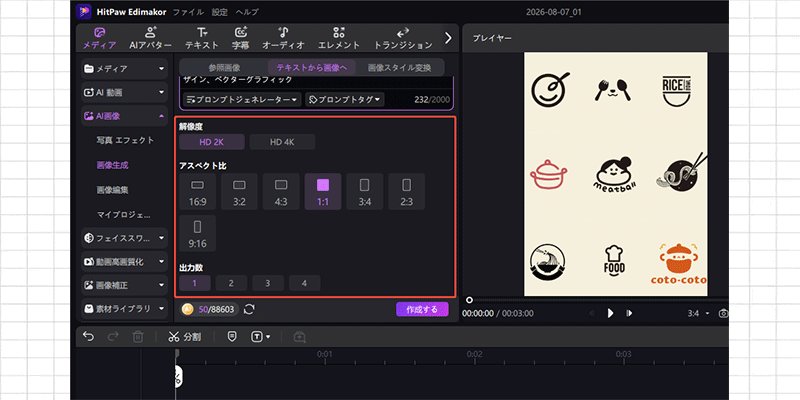
Task: Click the credit coin icon
Action: click(x=187, y=309)
